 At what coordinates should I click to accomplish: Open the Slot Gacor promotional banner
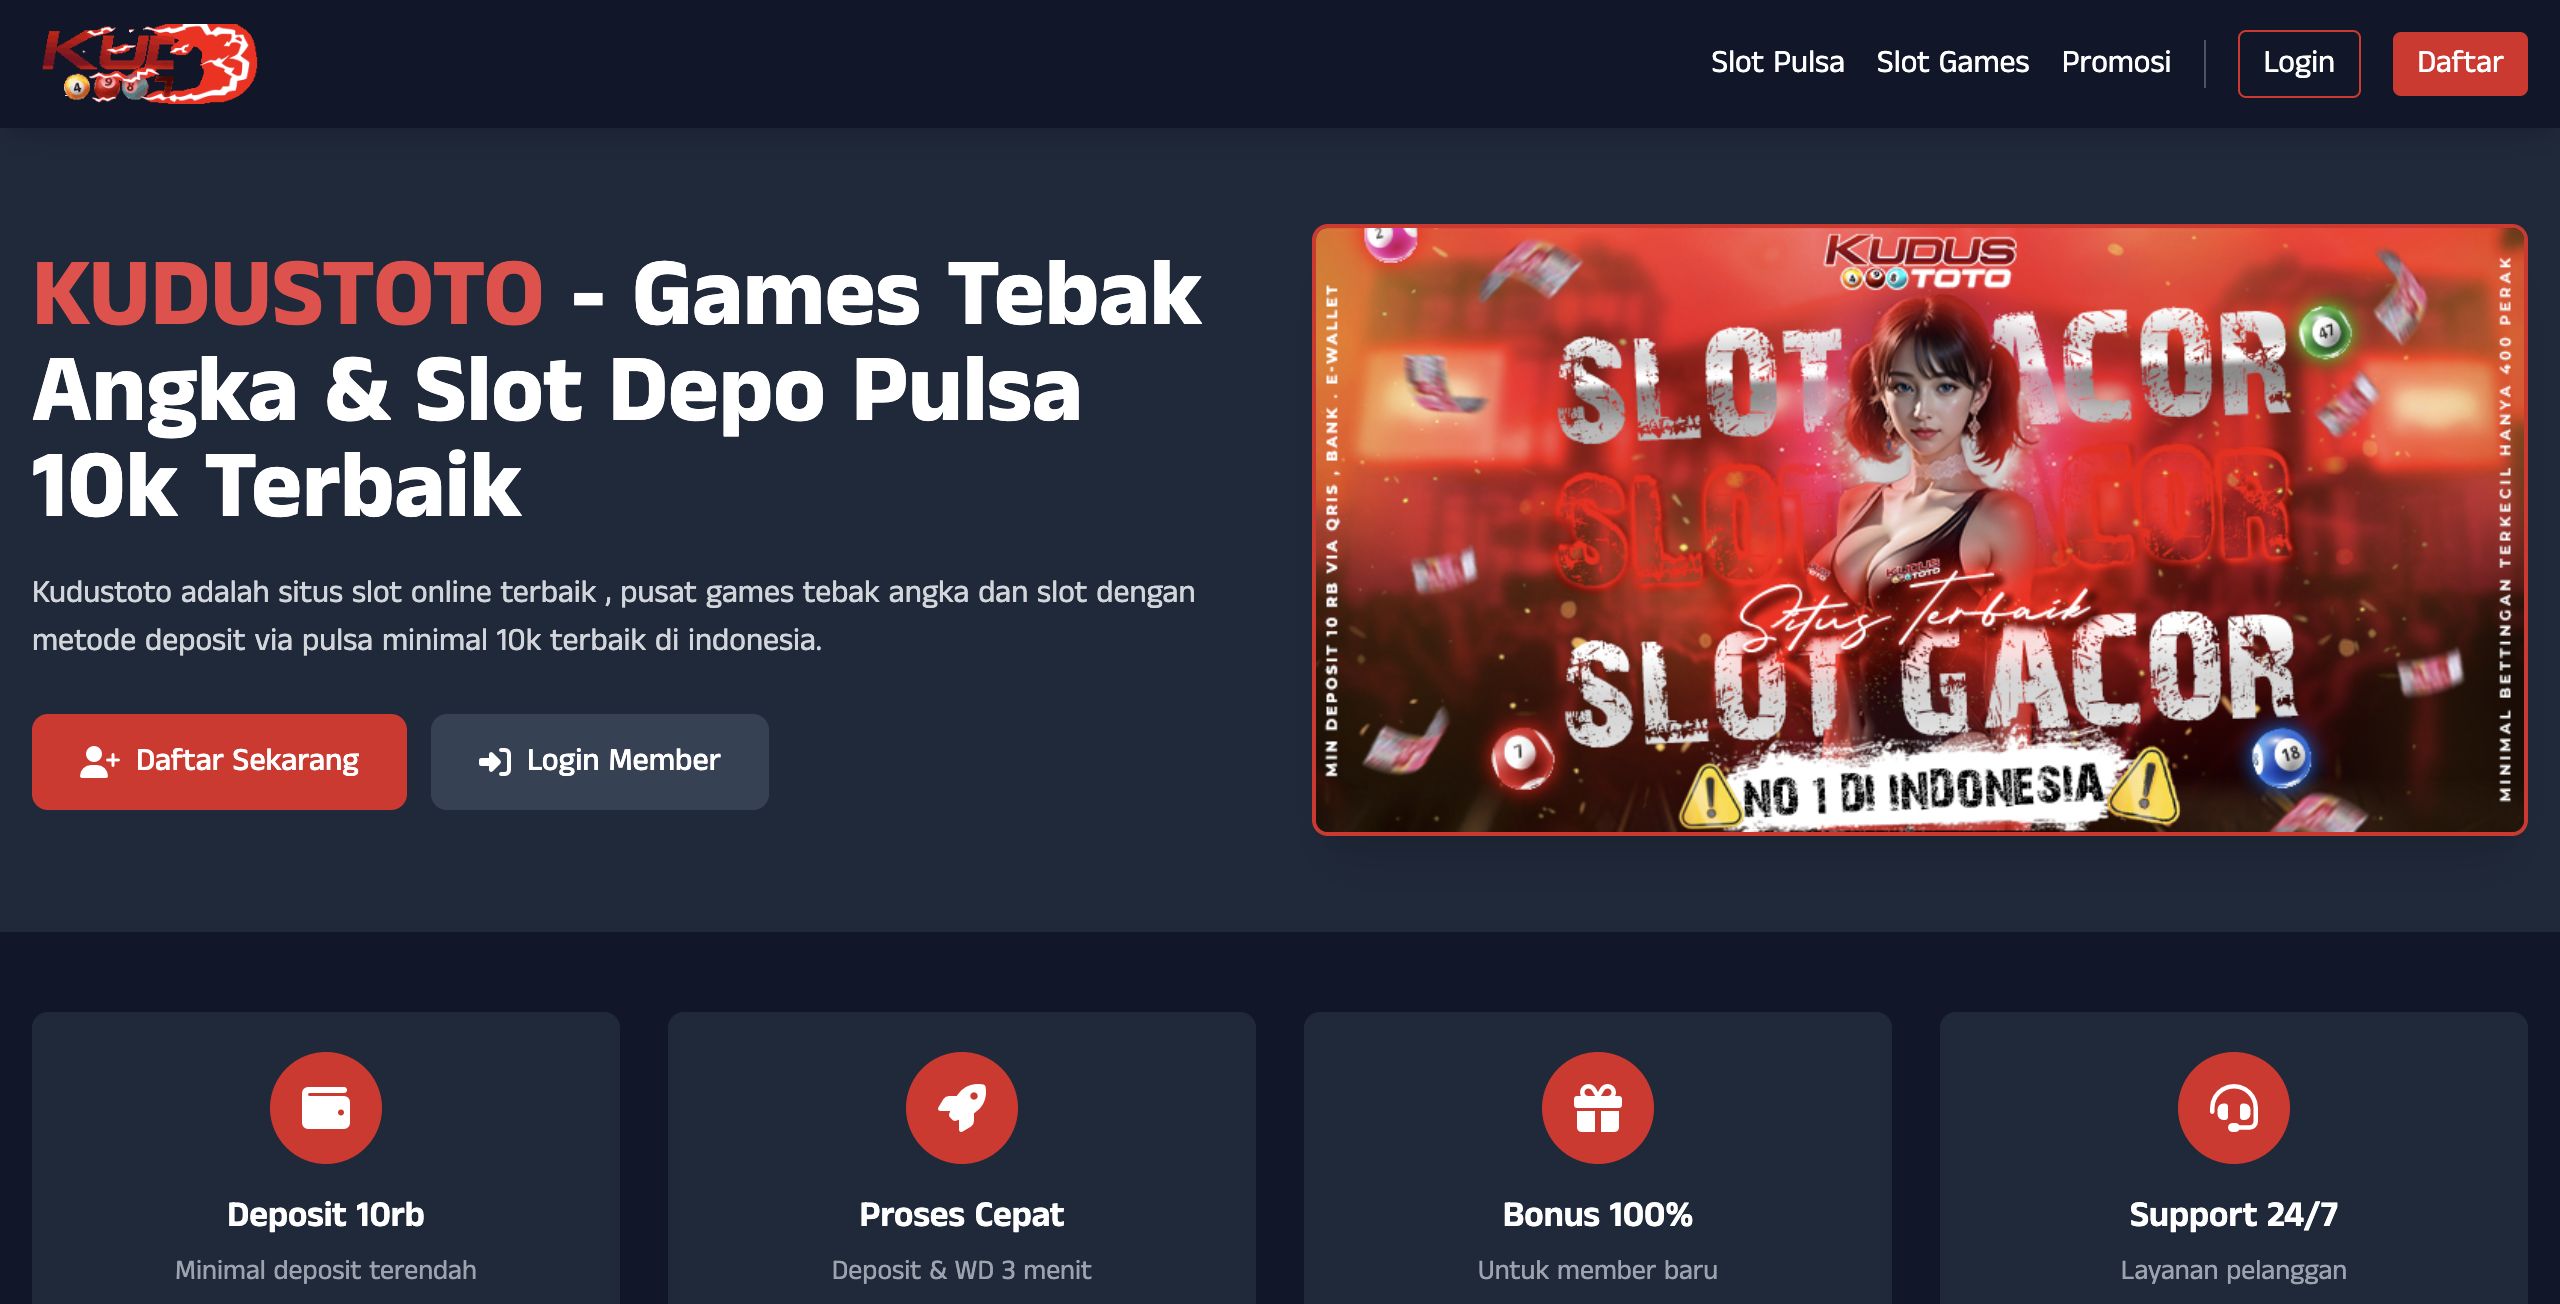point(1919,530)
